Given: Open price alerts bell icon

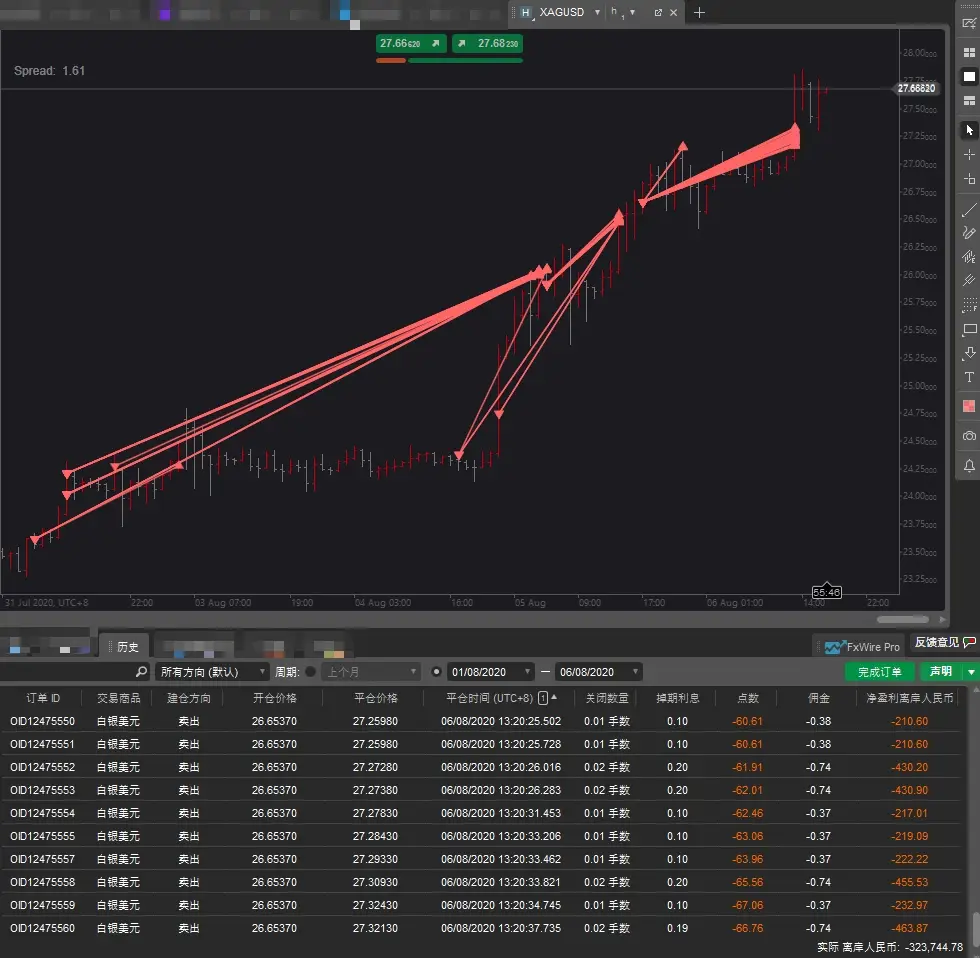Looking at the screenshot, I should click(x=969, y=466).
